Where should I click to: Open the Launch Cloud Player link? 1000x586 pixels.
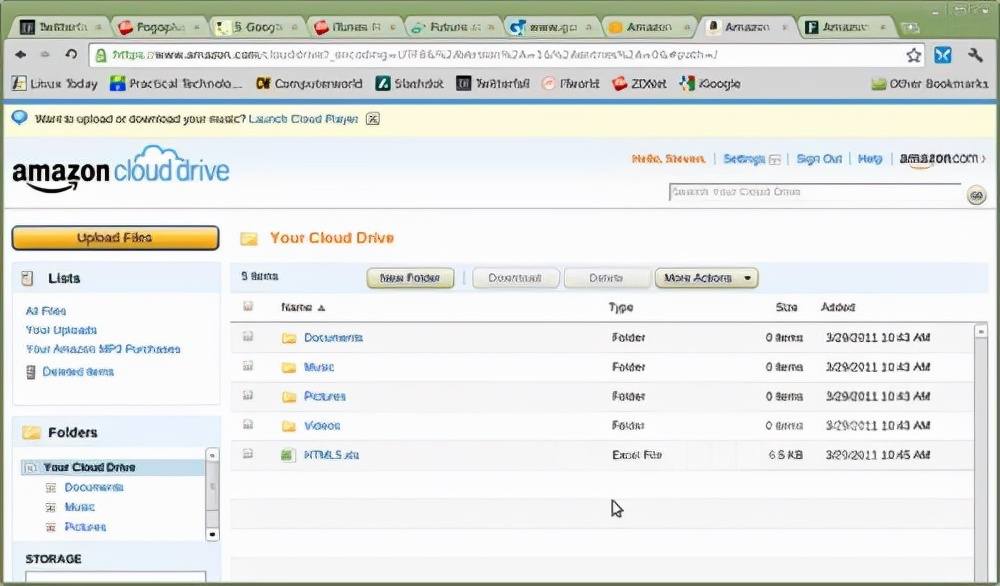303,119
